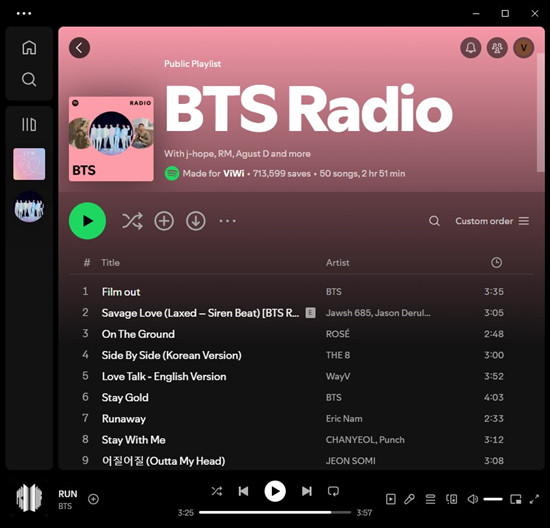
Task: Open ViWi profile link
Action: (234, 173)
